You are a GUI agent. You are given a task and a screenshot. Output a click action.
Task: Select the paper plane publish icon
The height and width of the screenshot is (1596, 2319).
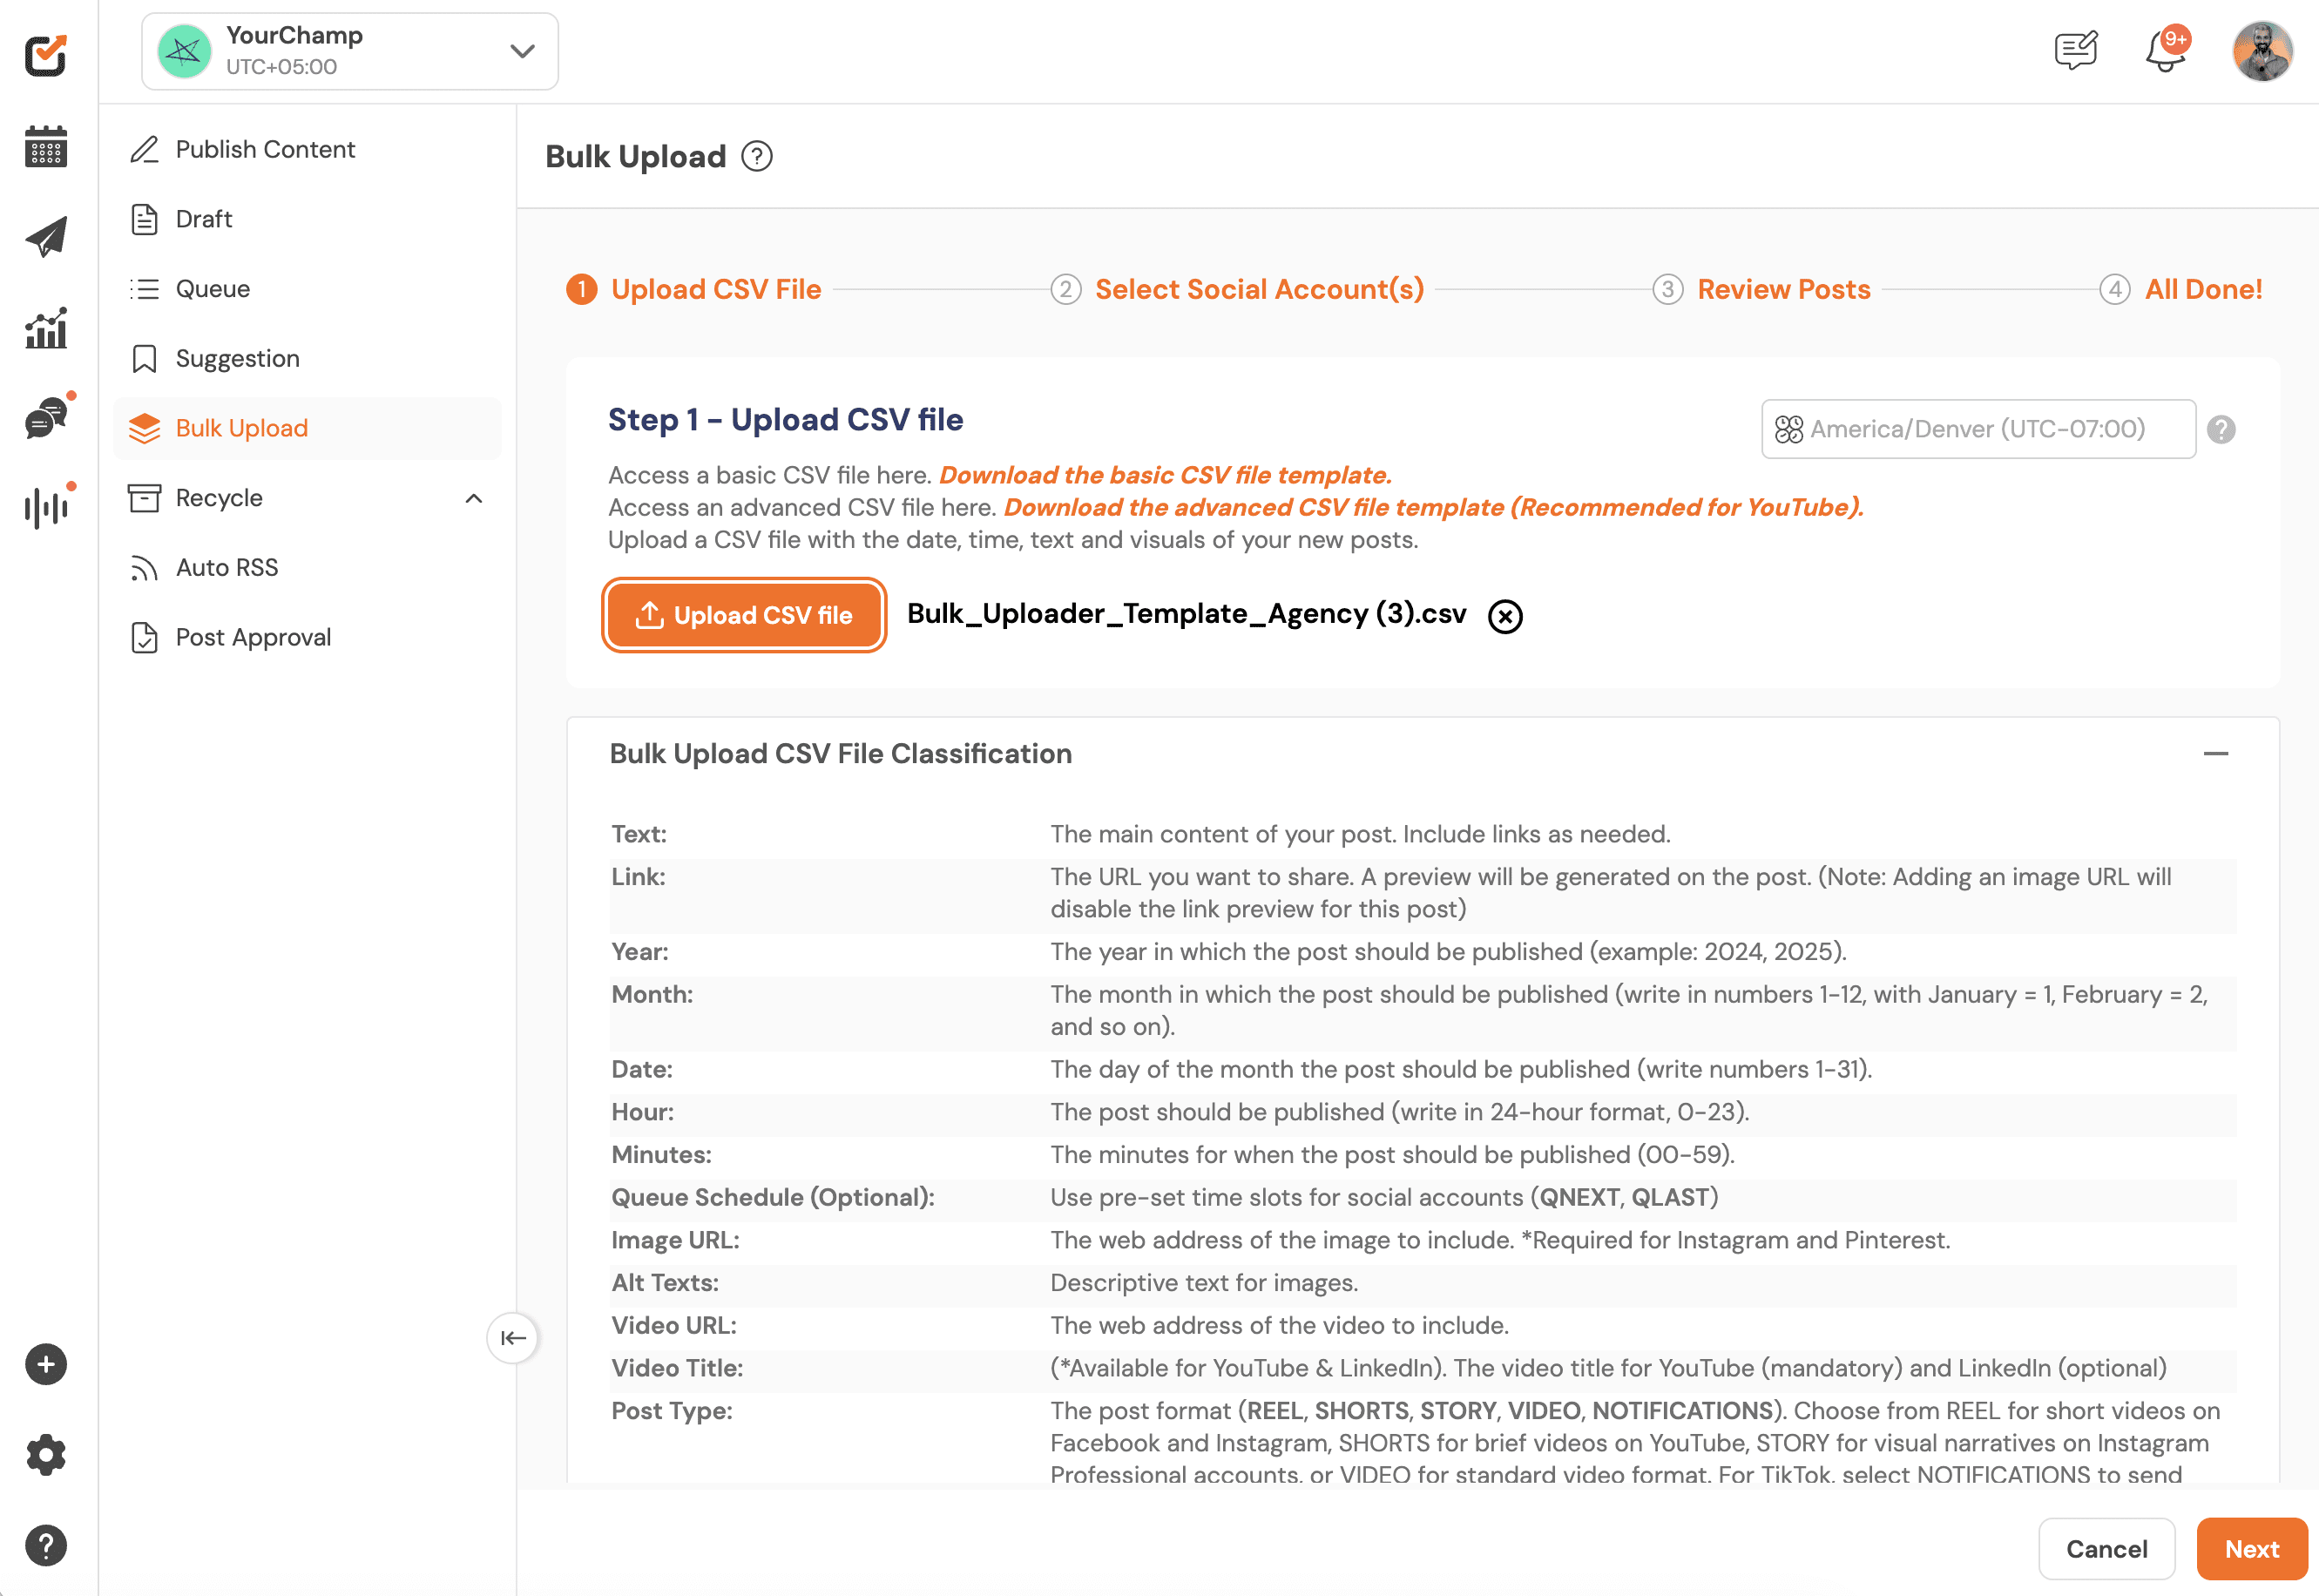coord(45,236)
